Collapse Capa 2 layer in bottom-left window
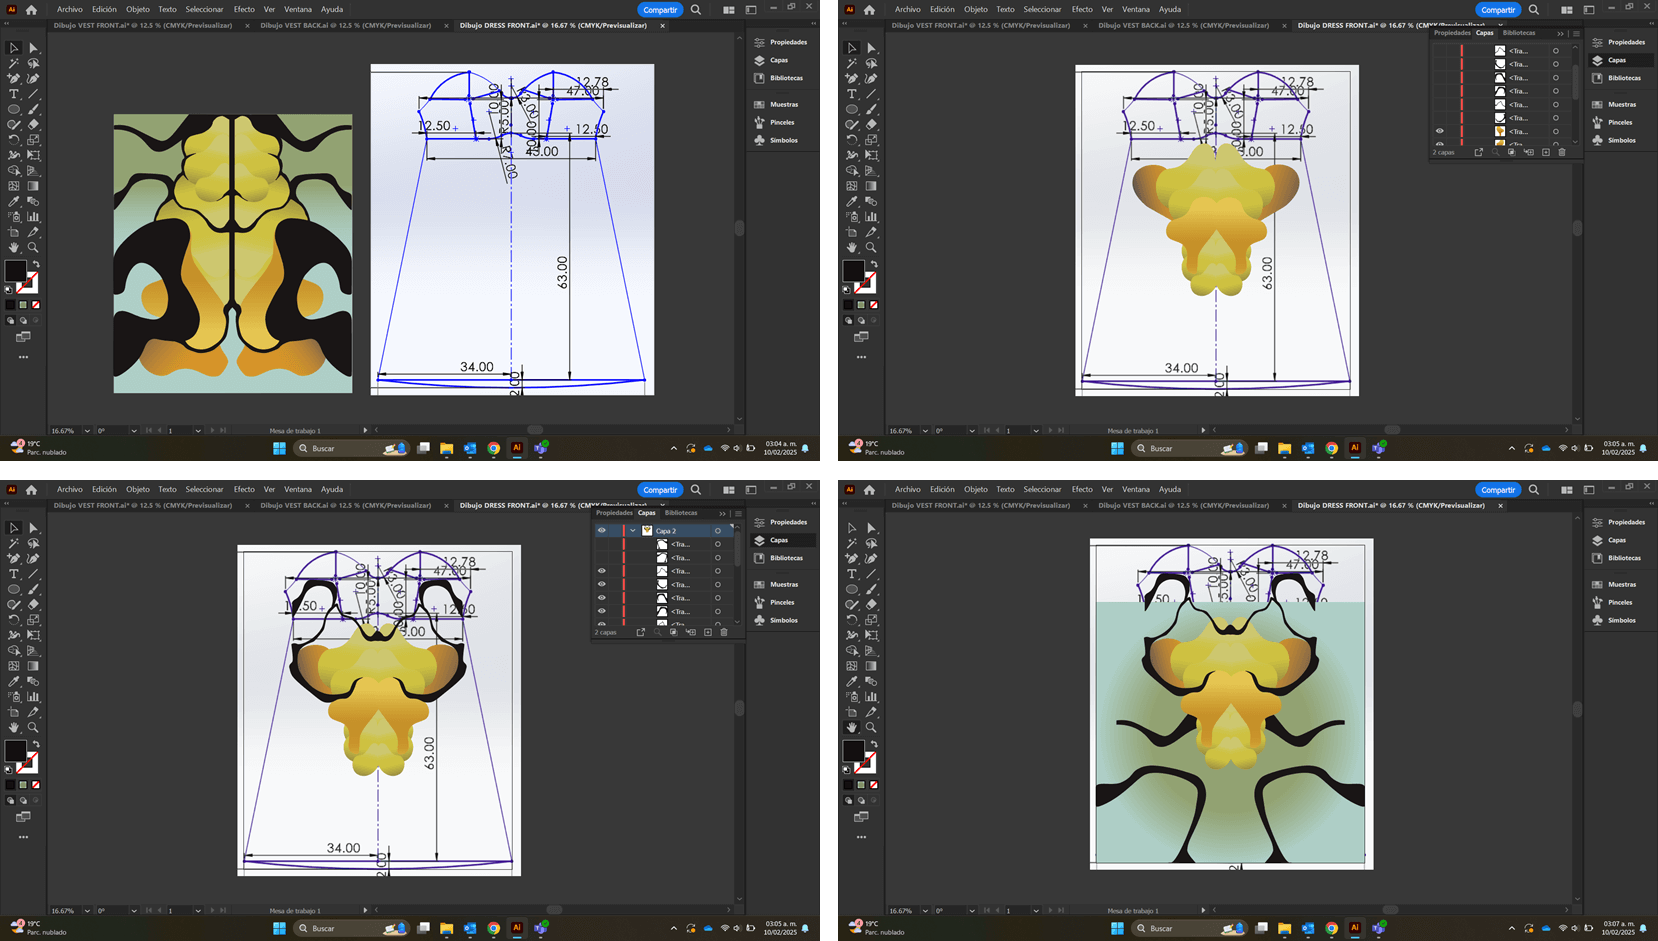Image resolution: width=1658 pixels, height=941 pixels. click(x=633, y=531)
